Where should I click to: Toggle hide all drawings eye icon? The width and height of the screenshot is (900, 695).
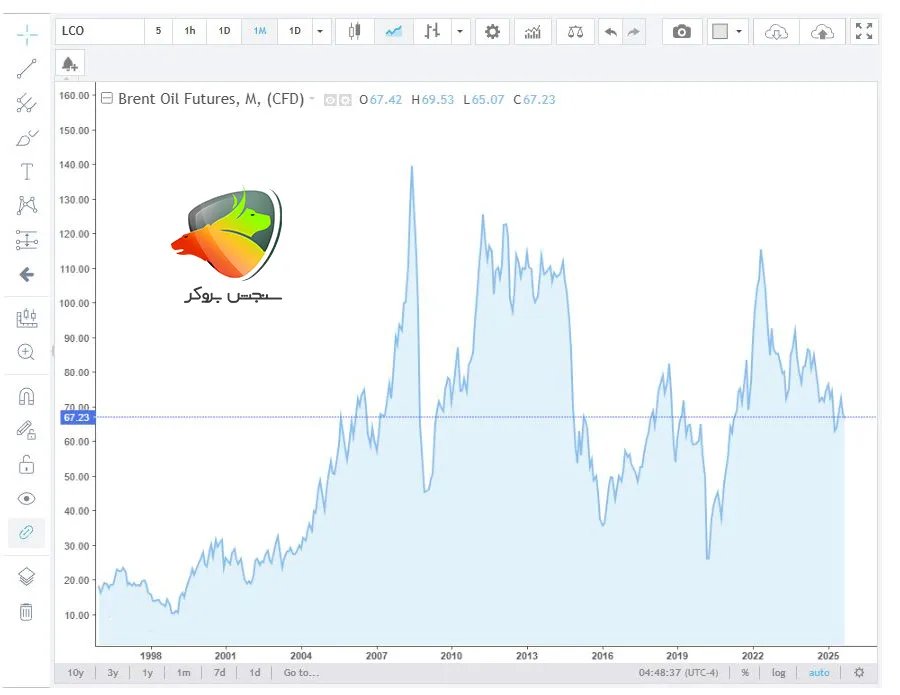click(27, 498)
